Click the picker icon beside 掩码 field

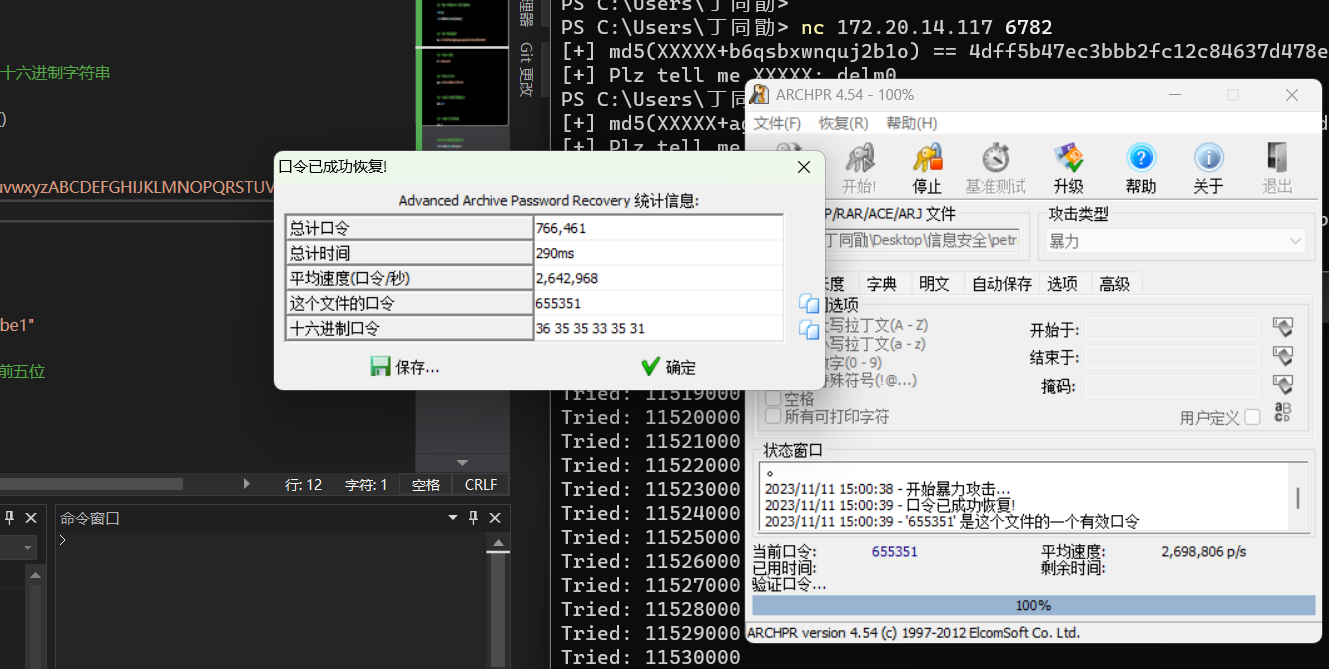[x=1283, y=385]
